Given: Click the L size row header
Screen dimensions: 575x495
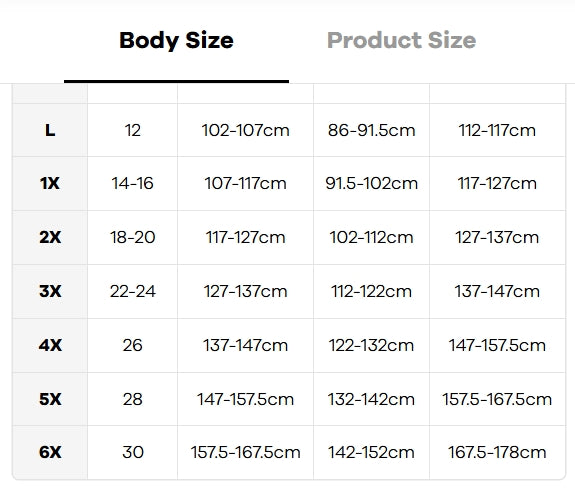Looking at the screenshot, I should point(50,130).
